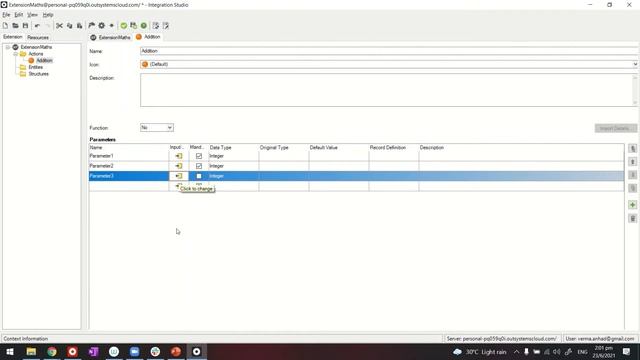This screenshot has height=360, width=640.
Task: Click the move parameter down icon
Action: (632, 175)
